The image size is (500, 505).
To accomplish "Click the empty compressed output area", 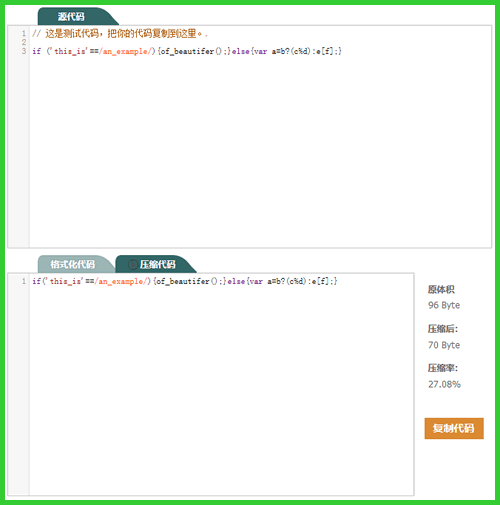I will click(x=222, y=390).
